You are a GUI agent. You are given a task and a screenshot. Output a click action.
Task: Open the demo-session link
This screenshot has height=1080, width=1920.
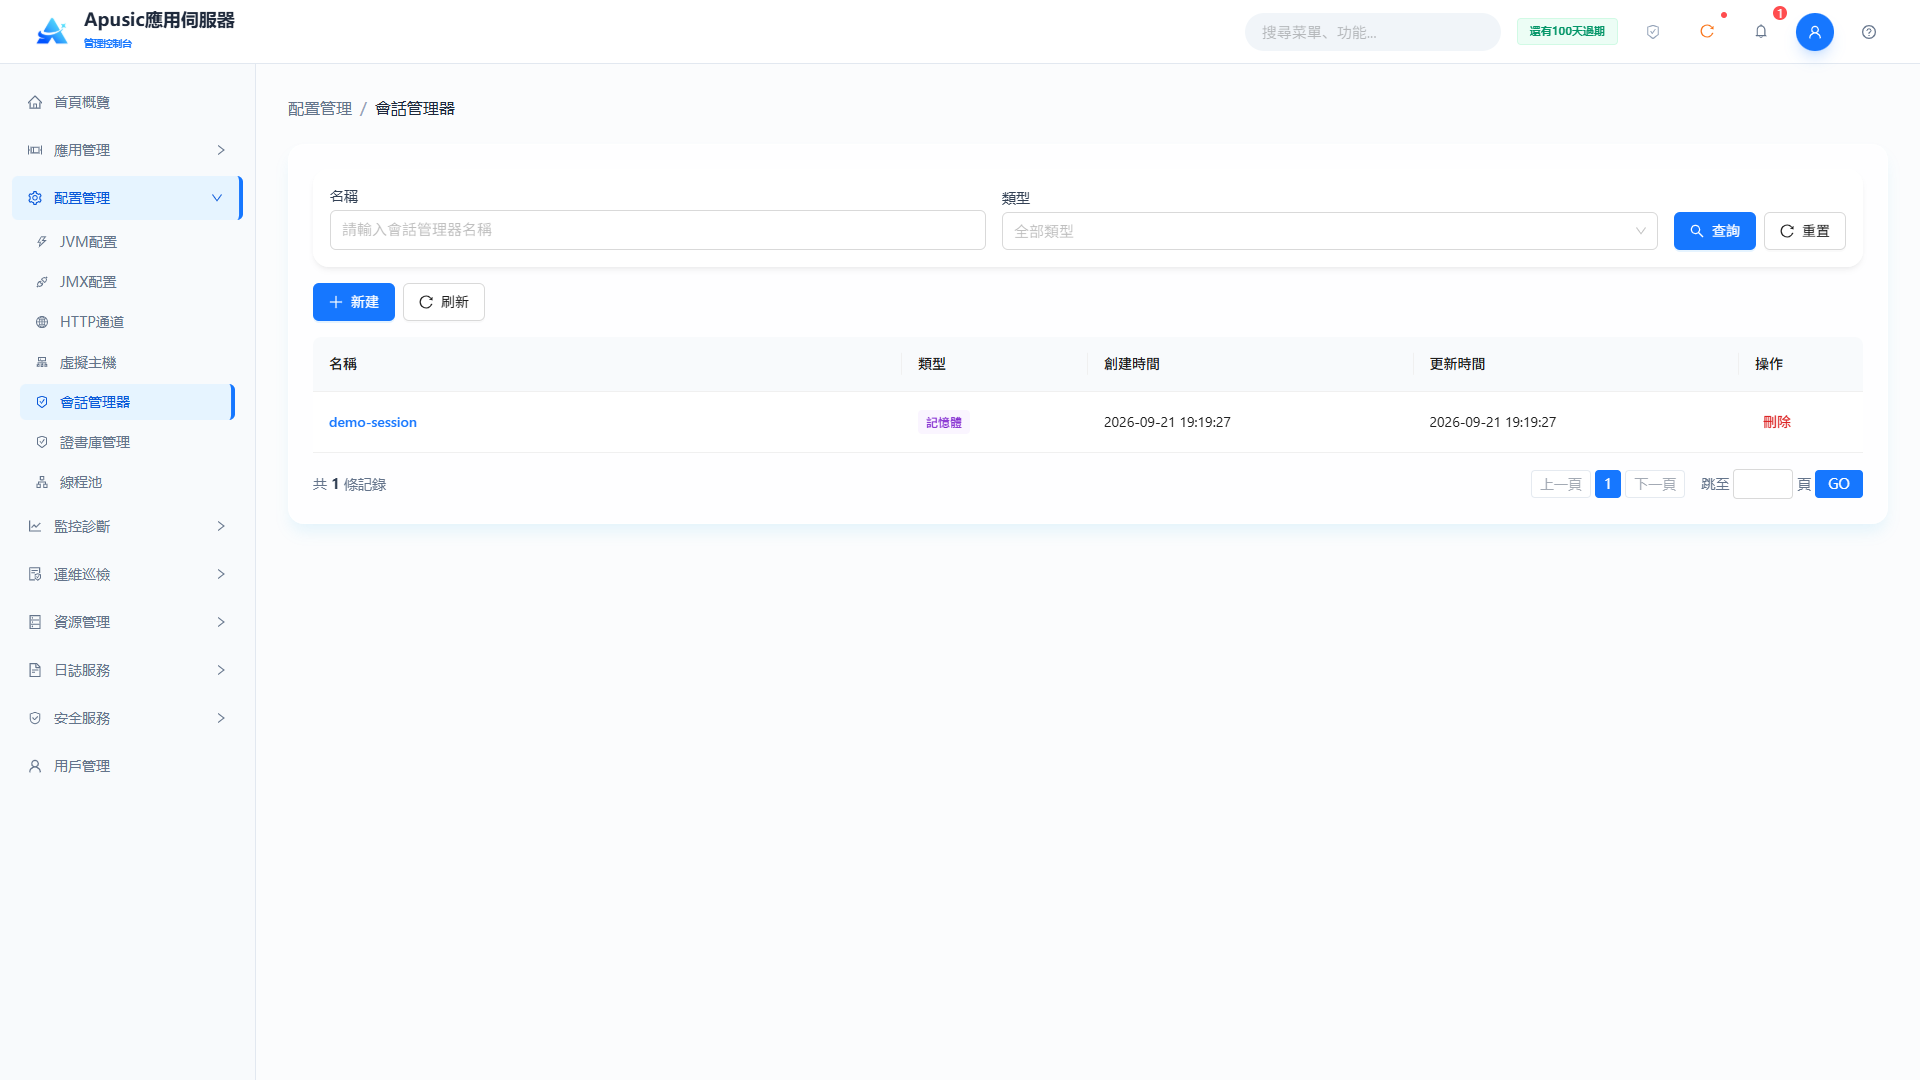[x=373, y=422]
